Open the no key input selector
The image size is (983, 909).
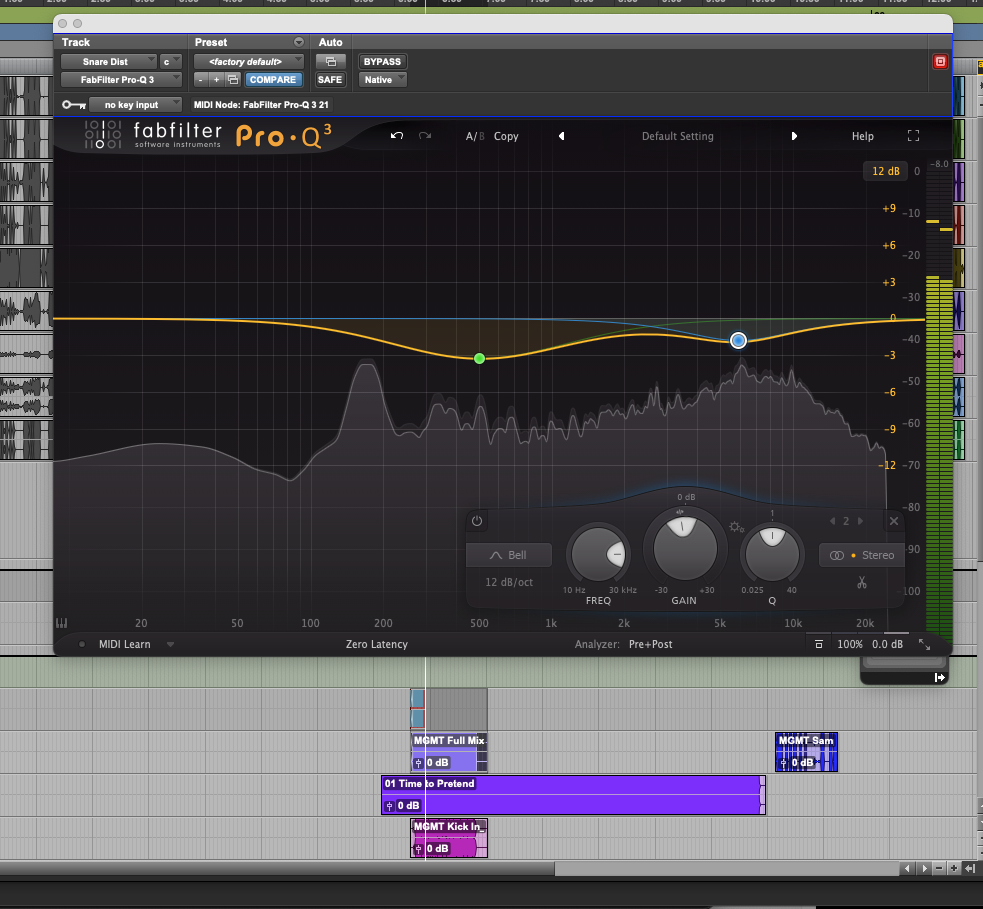click(135, 105)
